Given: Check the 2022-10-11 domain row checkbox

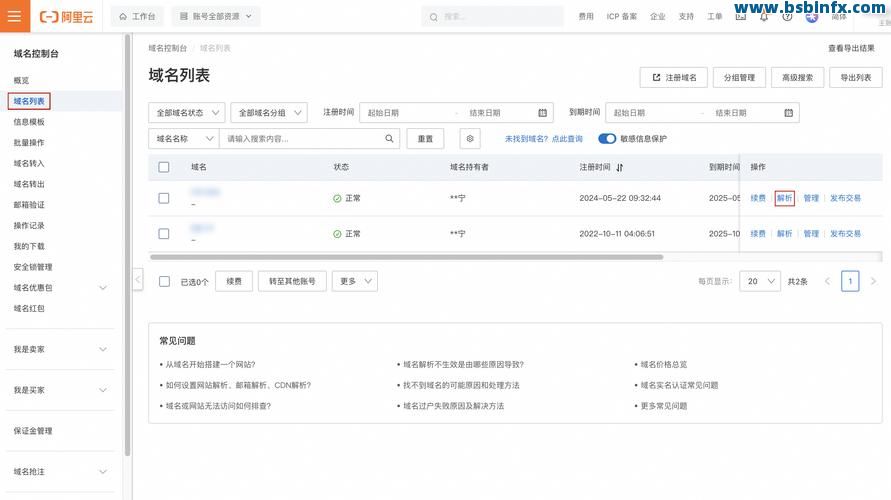Looking at the screenshot, I should 164,234.
